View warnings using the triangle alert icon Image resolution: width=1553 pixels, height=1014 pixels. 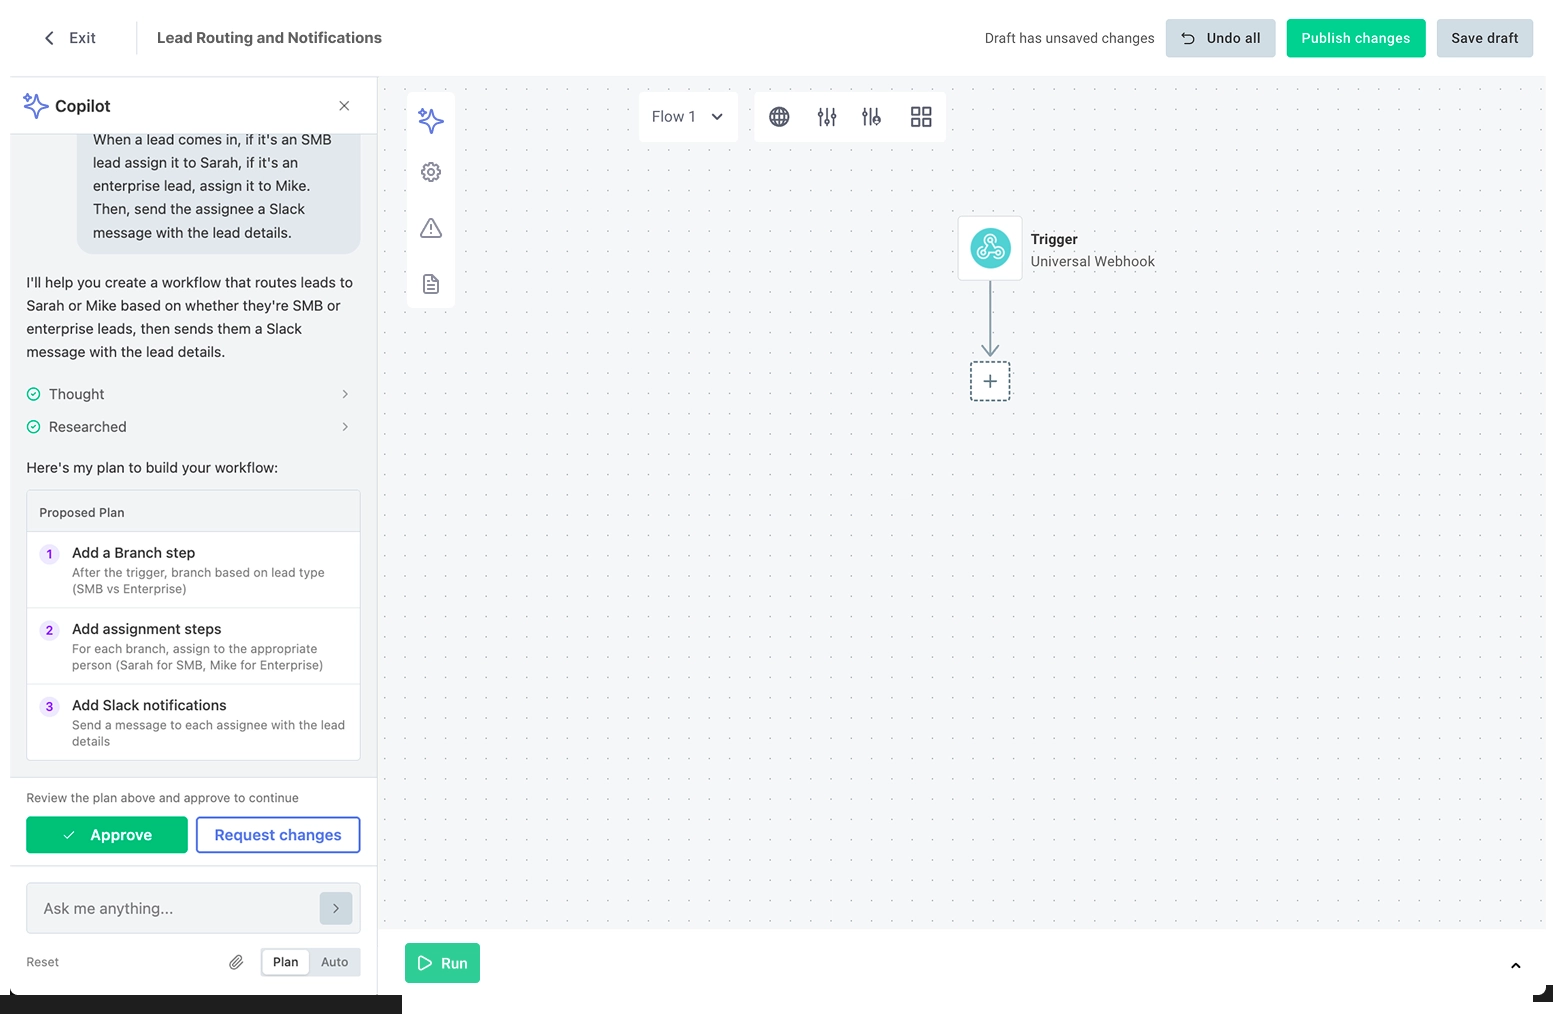[x=431, y=228]
